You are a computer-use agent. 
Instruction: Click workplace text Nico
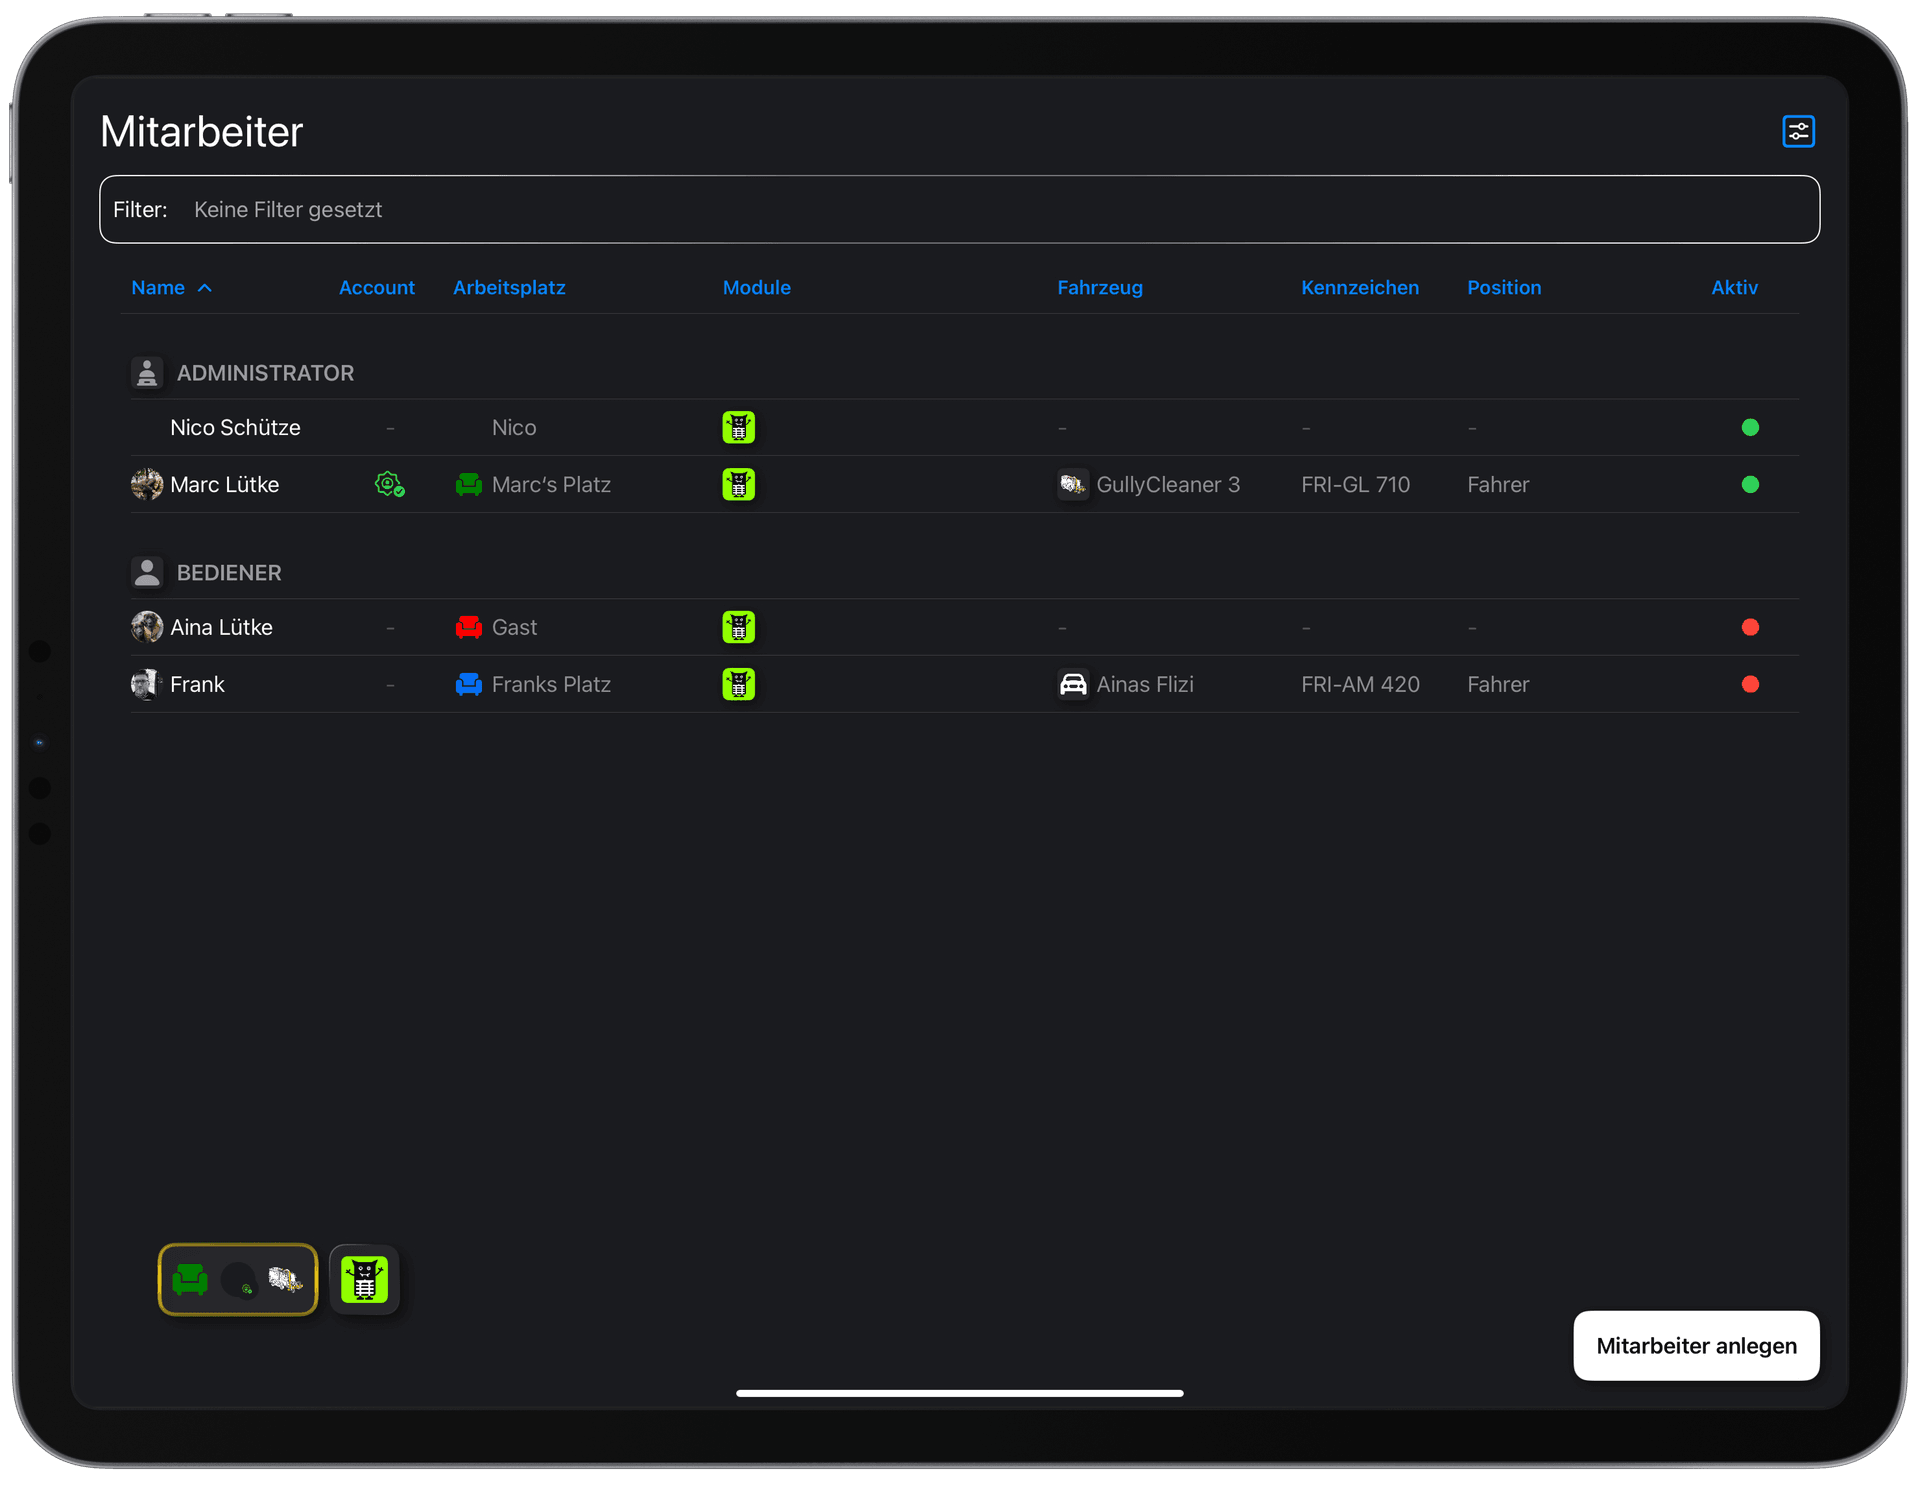(x=514, y=427)
